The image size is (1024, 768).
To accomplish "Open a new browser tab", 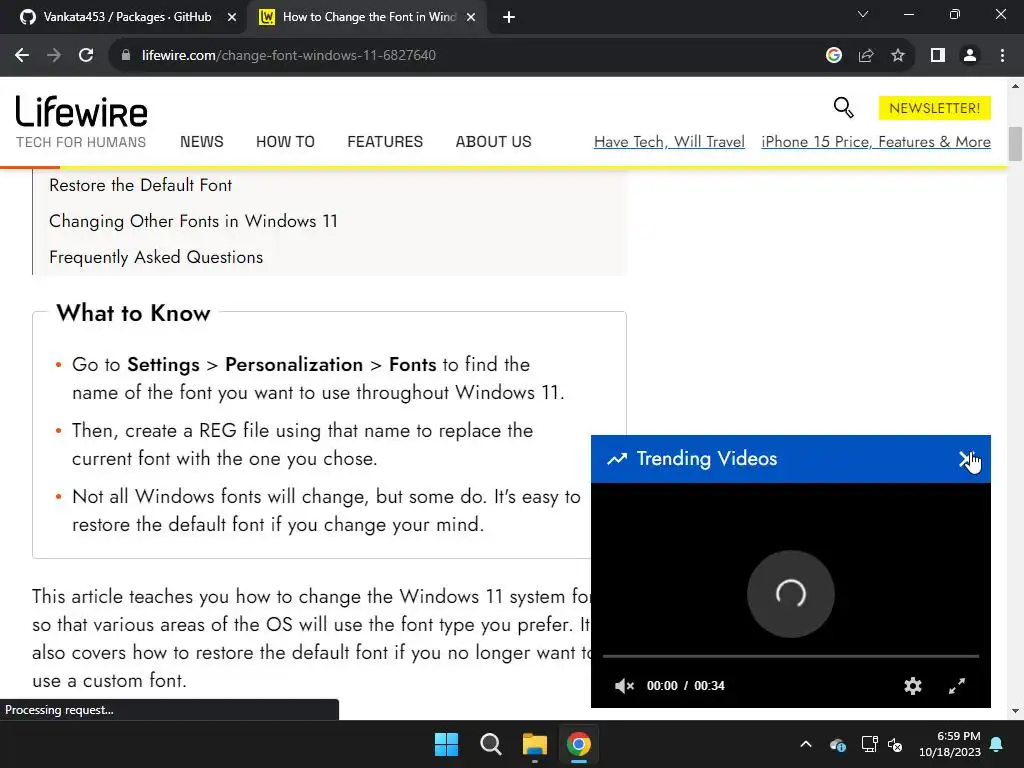I will pos(509,18).
